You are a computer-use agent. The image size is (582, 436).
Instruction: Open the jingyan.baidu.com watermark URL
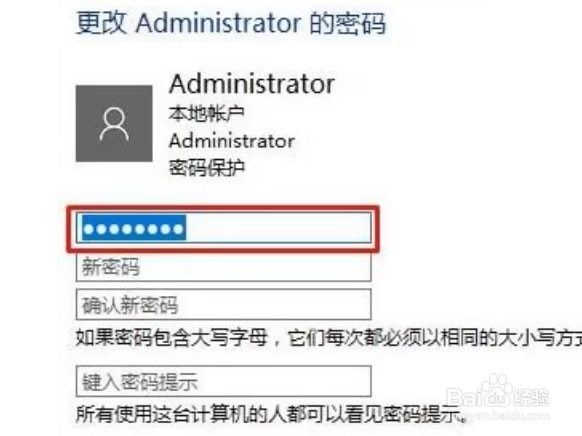(507, 414)
